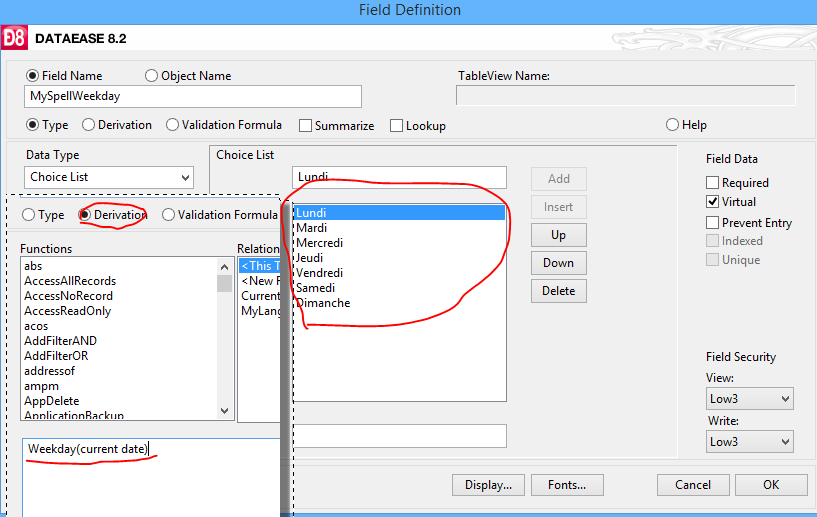This screenshot has width=817, height=517.
Task: Tick the Lookup checkbox
Action: click(397, 126)
